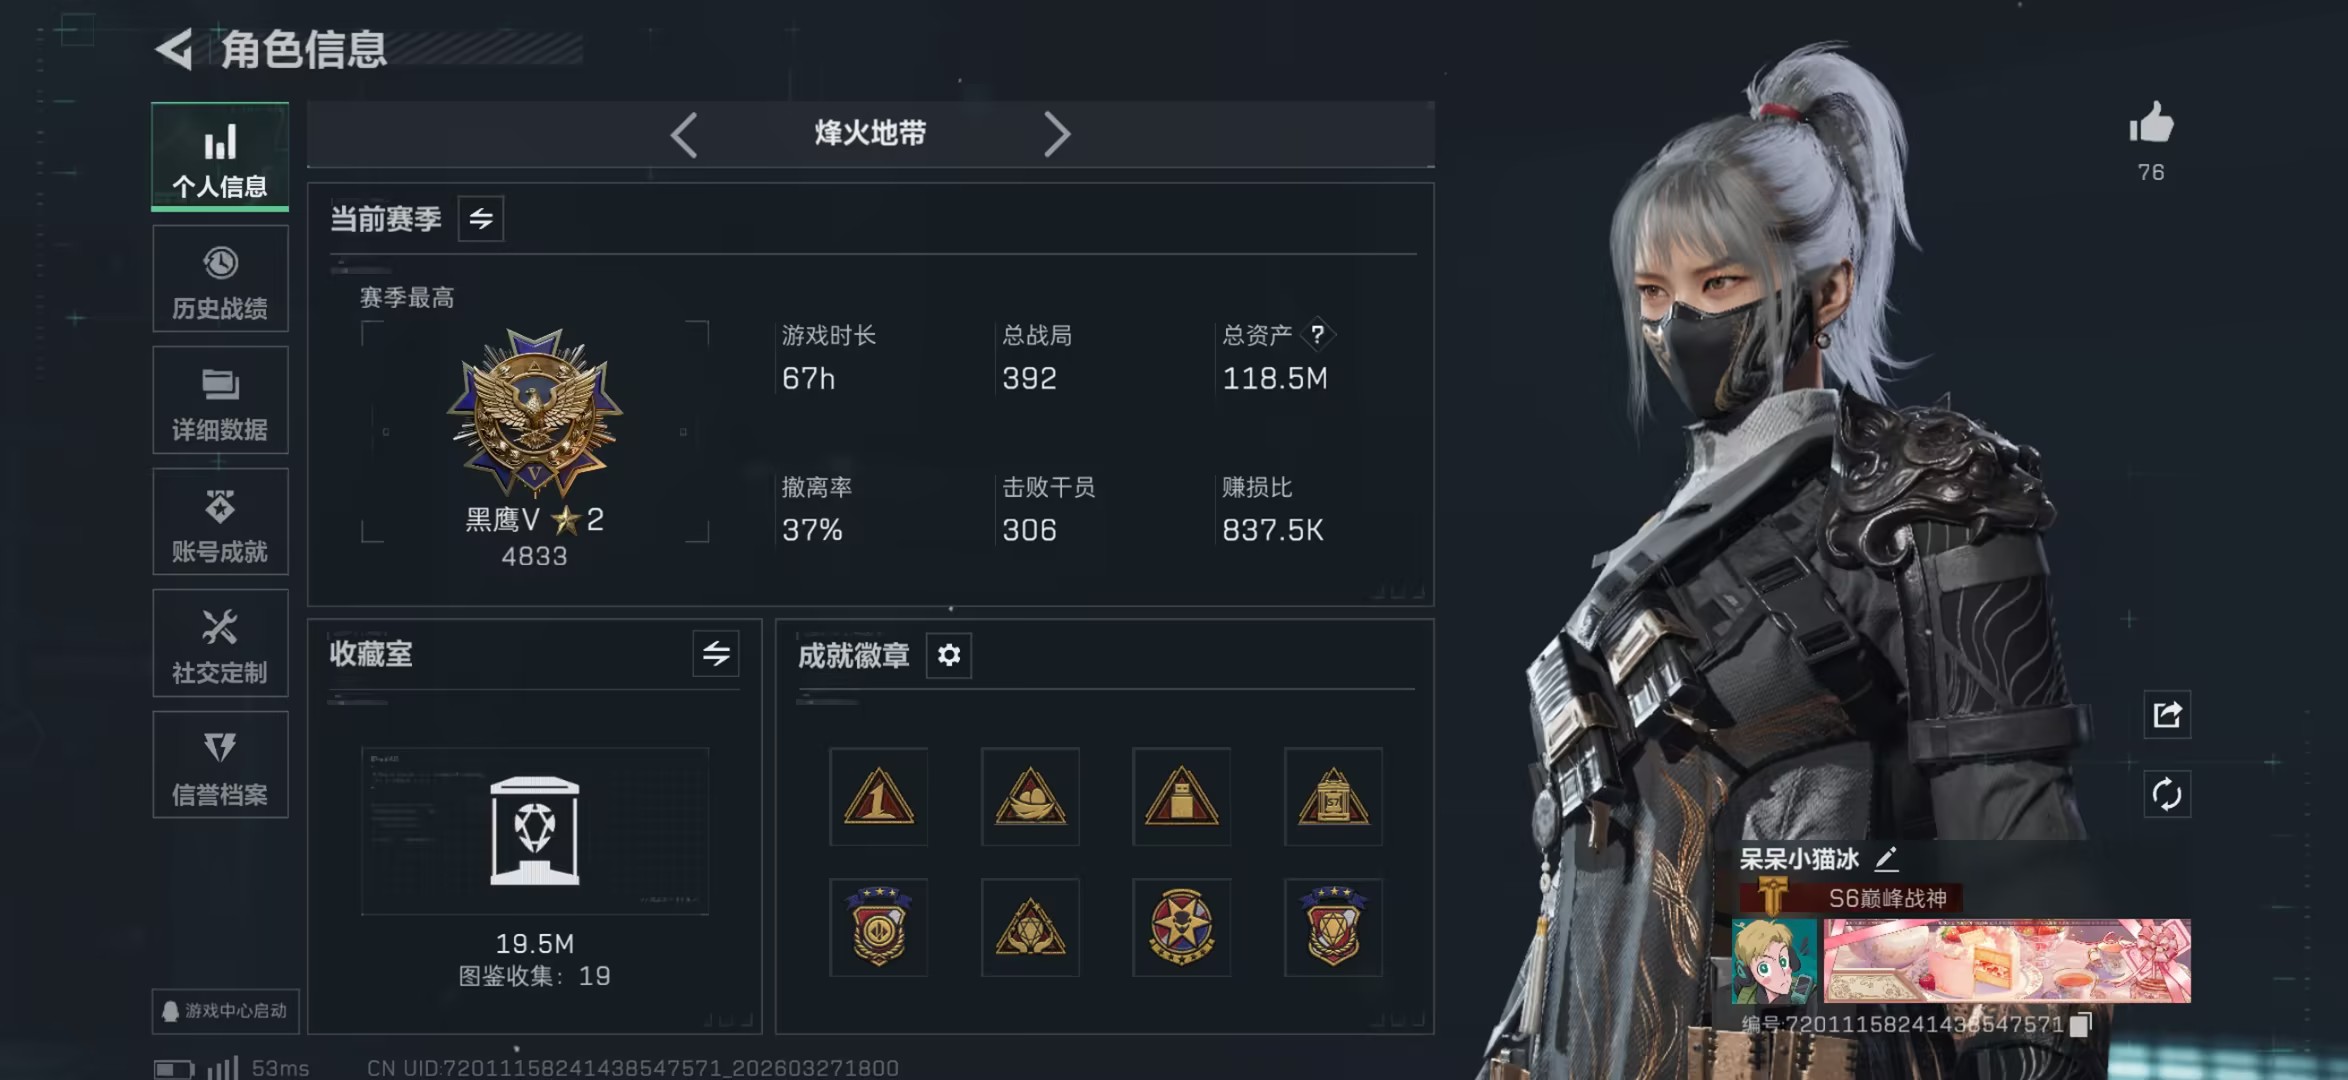
Task: Open the 社交定制 sidebar tab
Action: 220,643
